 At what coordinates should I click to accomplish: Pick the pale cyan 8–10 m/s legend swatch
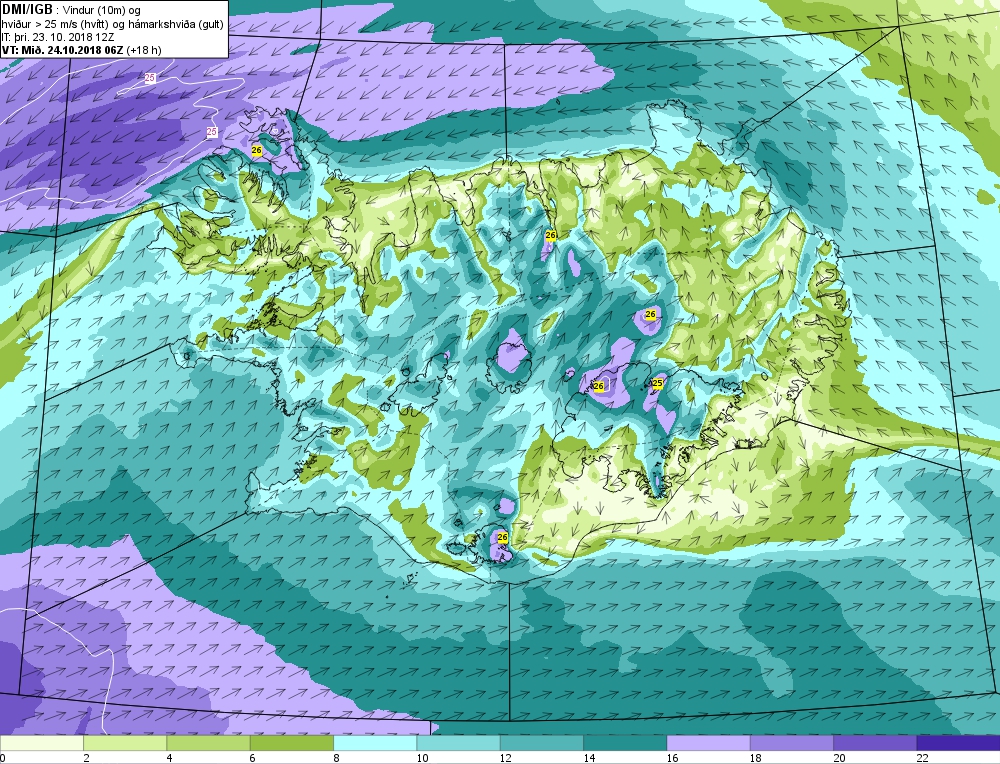375,743
